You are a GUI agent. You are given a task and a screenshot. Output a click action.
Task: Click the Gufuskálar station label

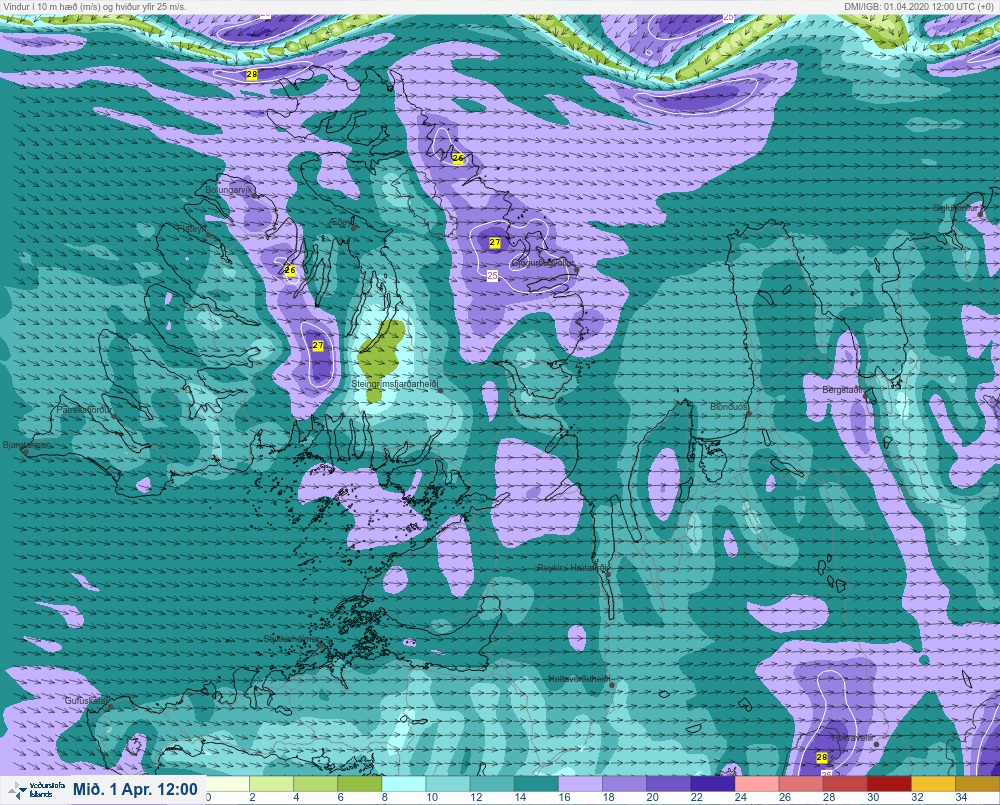pos(86,700)
